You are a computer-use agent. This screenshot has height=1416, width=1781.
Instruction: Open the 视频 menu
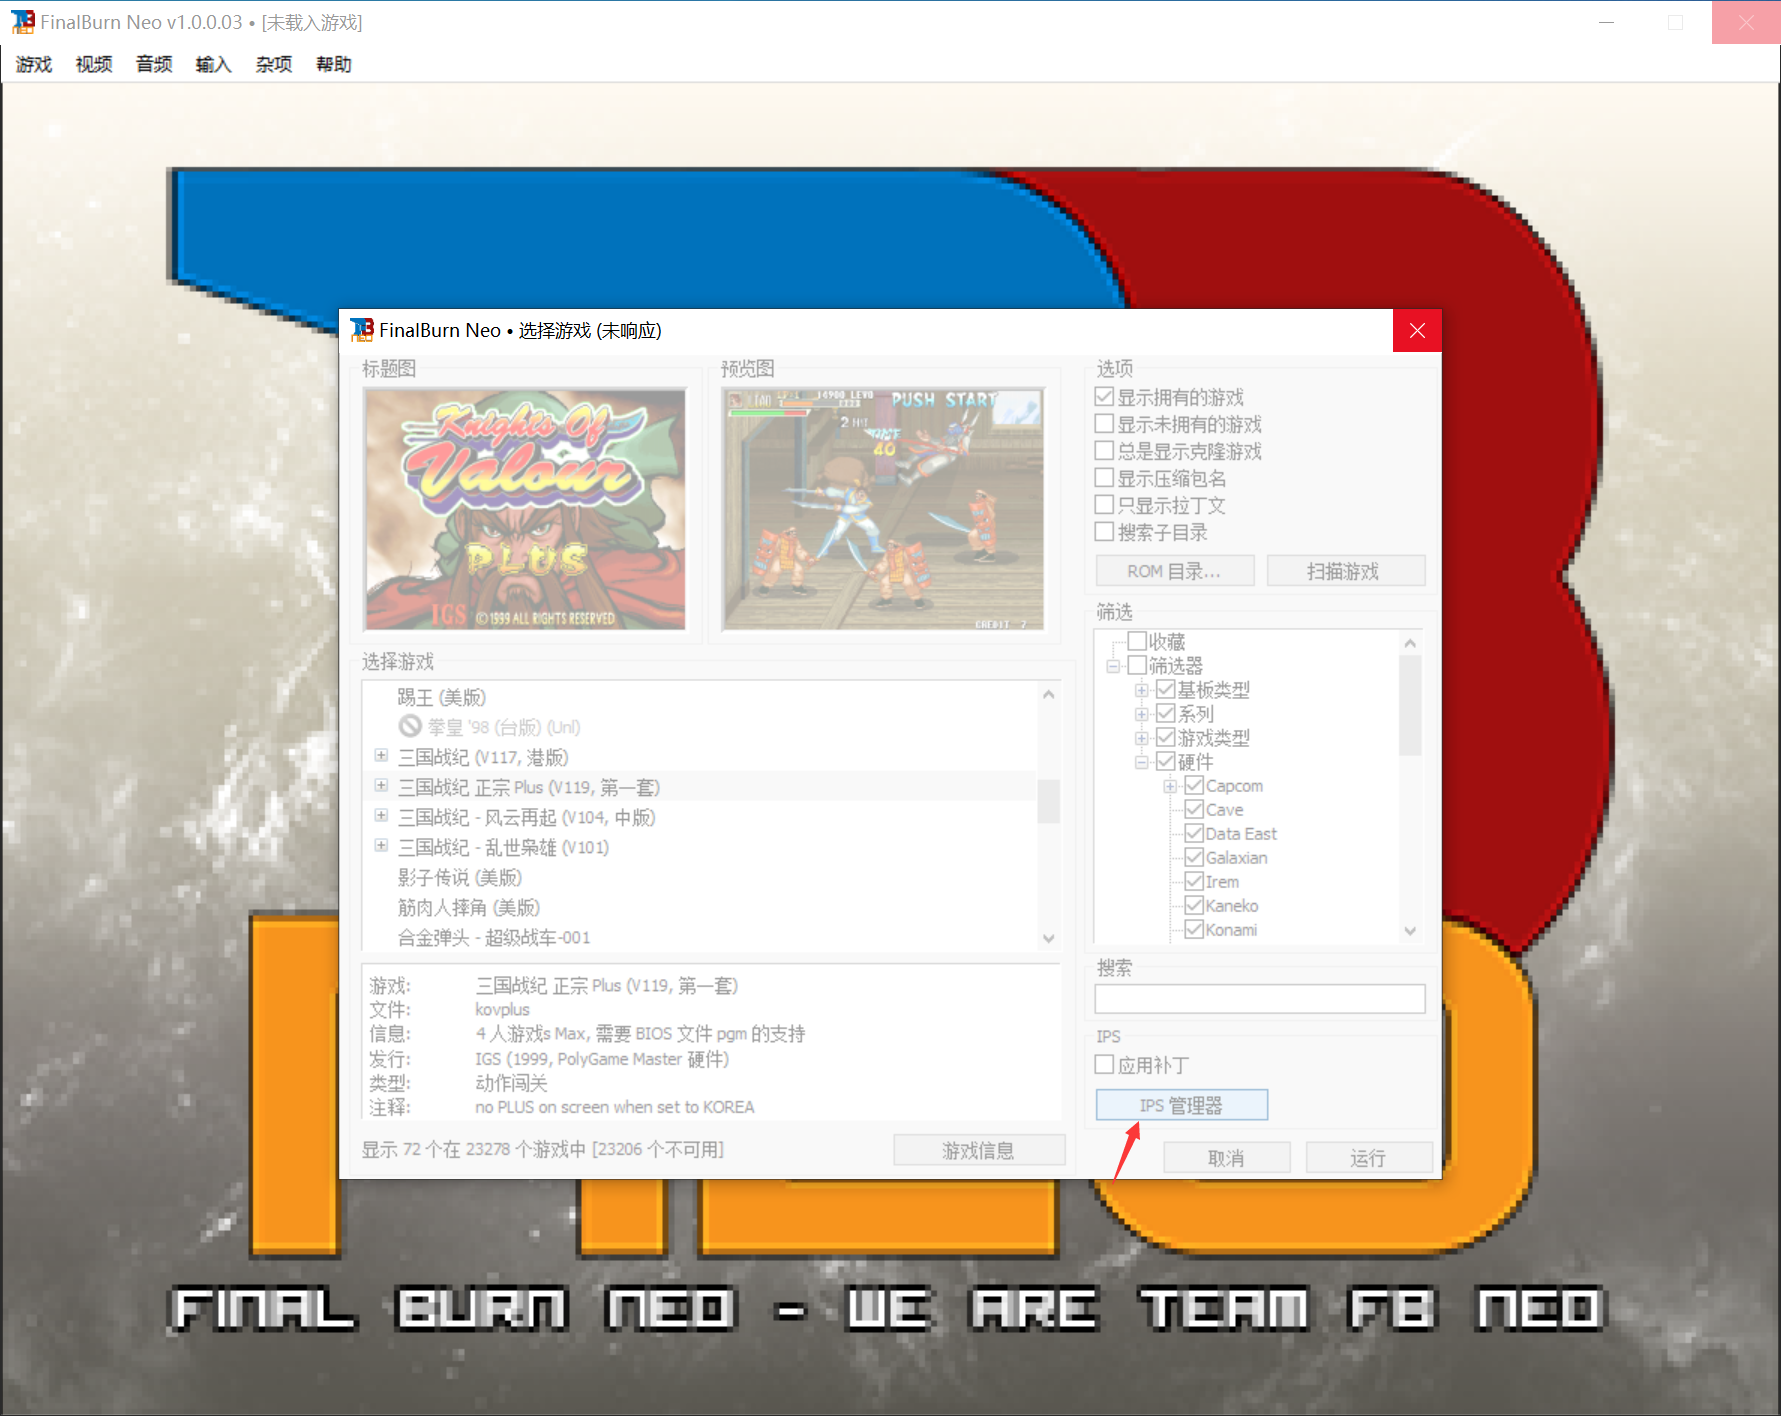[x=94, y=64]
